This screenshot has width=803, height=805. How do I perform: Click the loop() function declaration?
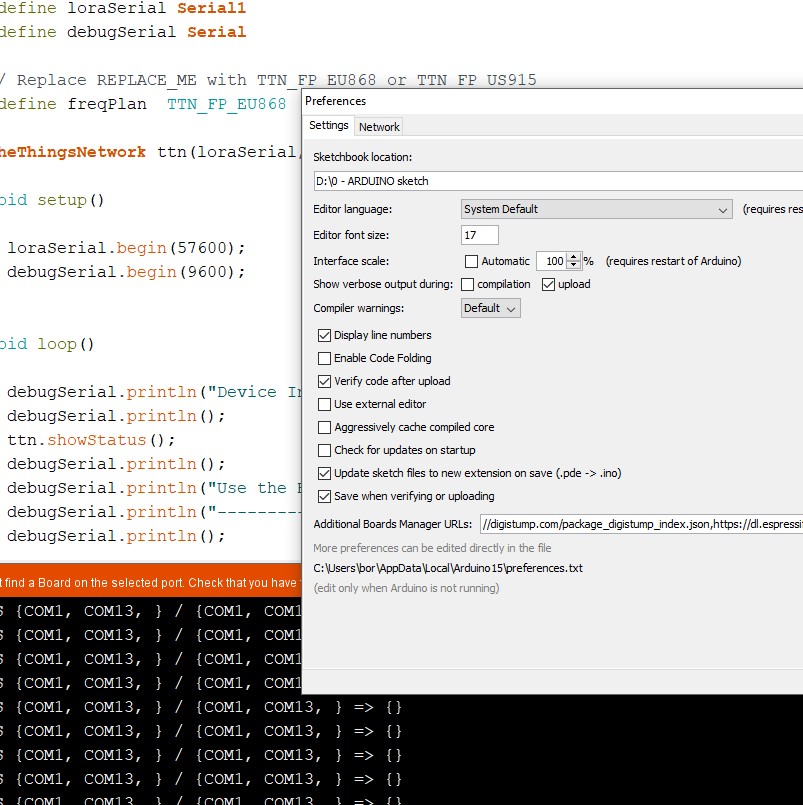[x=47, y=344]
